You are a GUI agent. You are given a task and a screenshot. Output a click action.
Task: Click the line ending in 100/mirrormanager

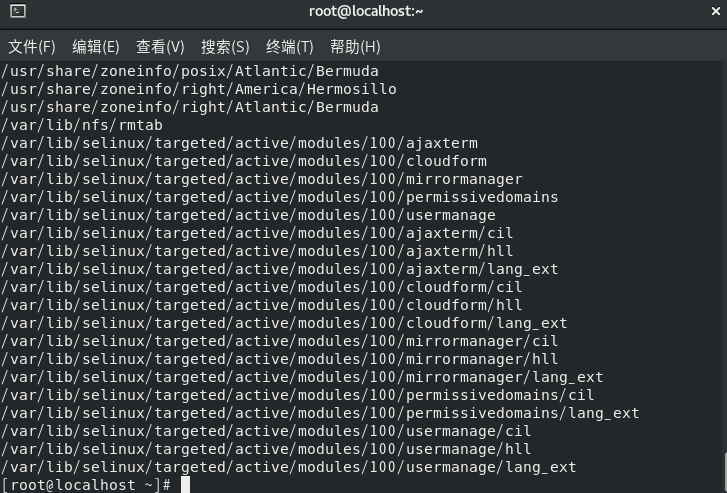(x=261, y=179)
